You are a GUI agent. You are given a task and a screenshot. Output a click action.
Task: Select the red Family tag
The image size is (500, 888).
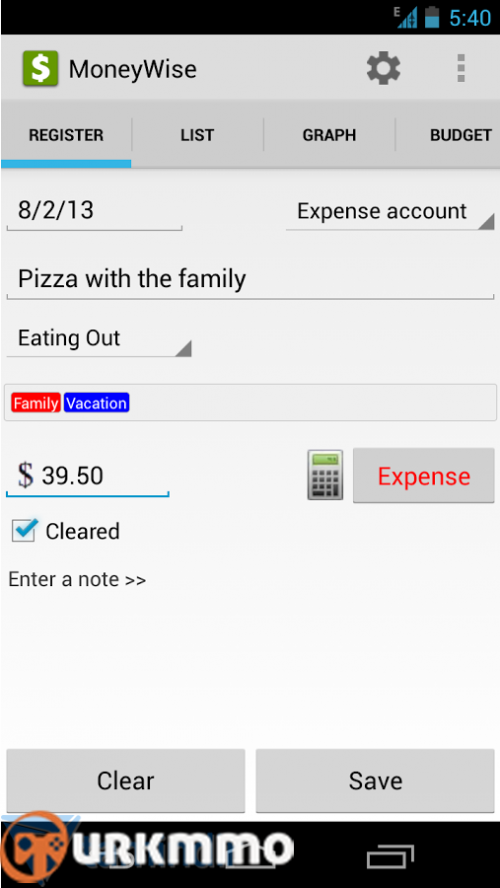pos(36,403)
